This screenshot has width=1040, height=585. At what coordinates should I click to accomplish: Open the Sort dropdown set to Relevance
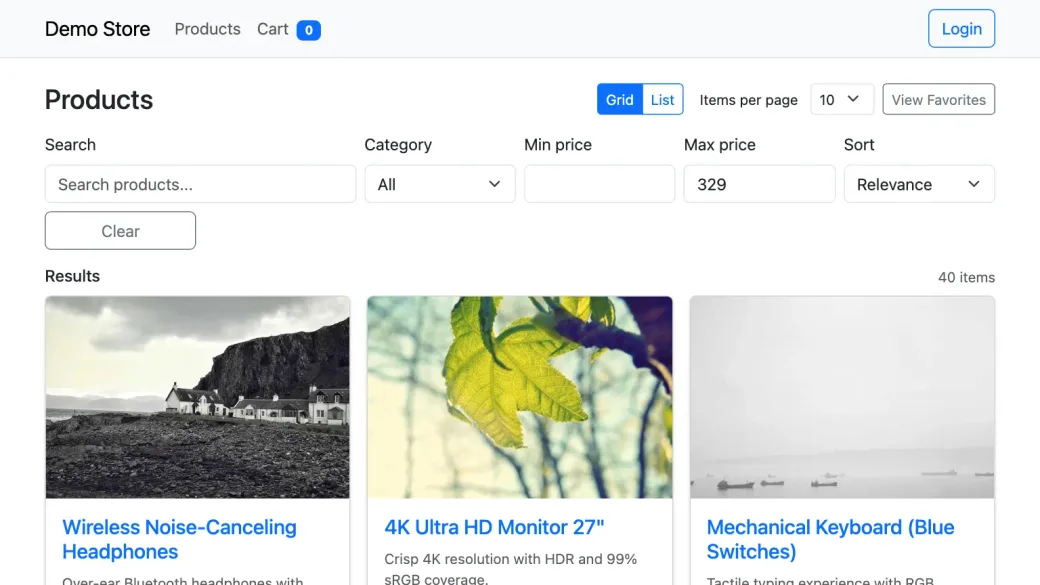coord(919,184)
